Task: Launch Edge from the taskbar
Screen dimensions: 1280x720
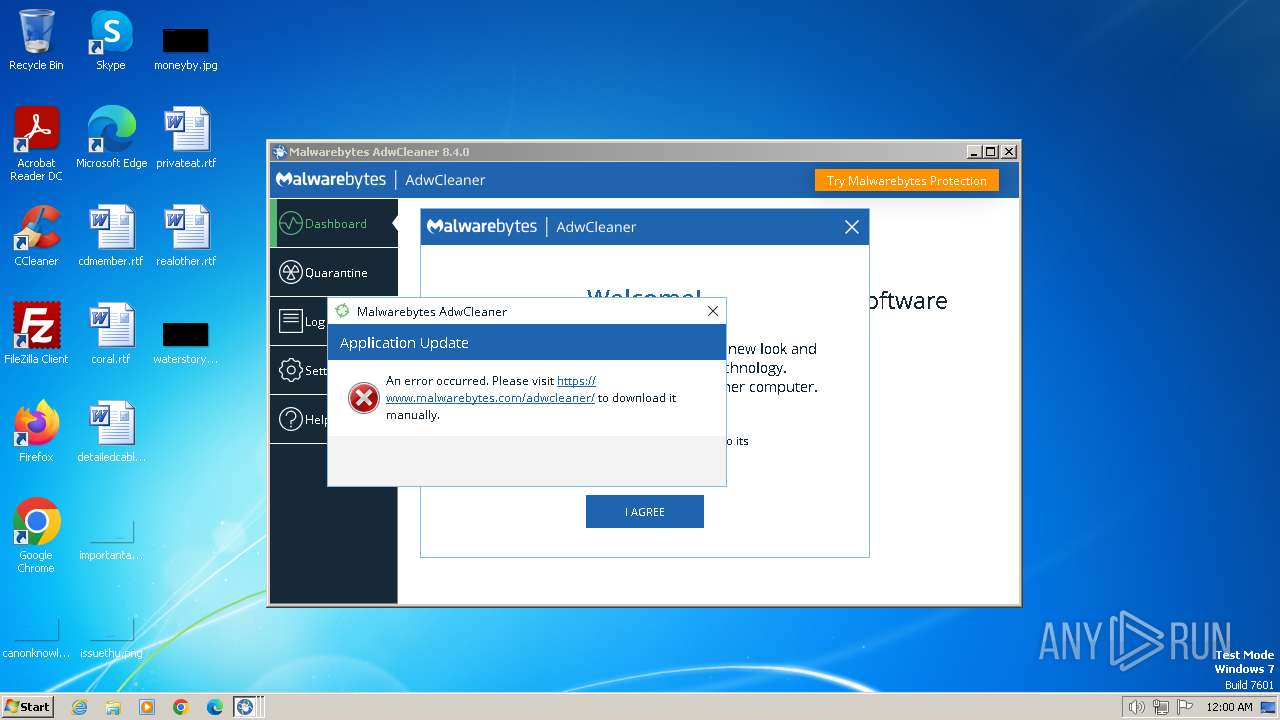Action: click(x=215, y=707)
